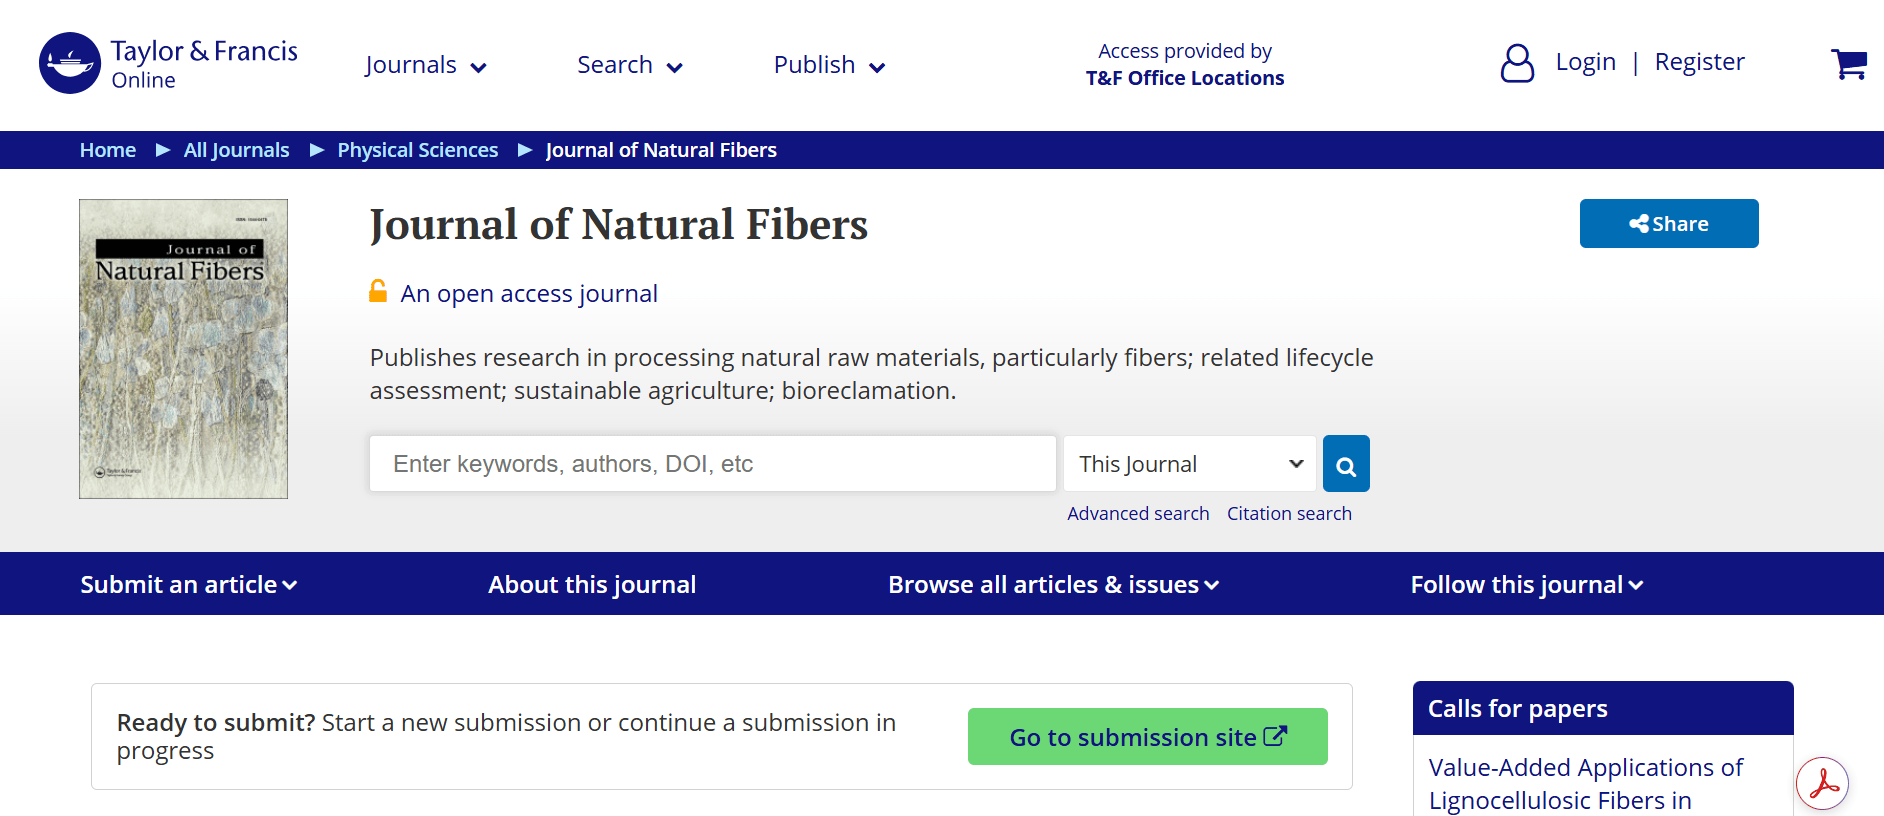1884x816 pixels.
Task: Open the shopping cart icon
Action: point(1849,64)
